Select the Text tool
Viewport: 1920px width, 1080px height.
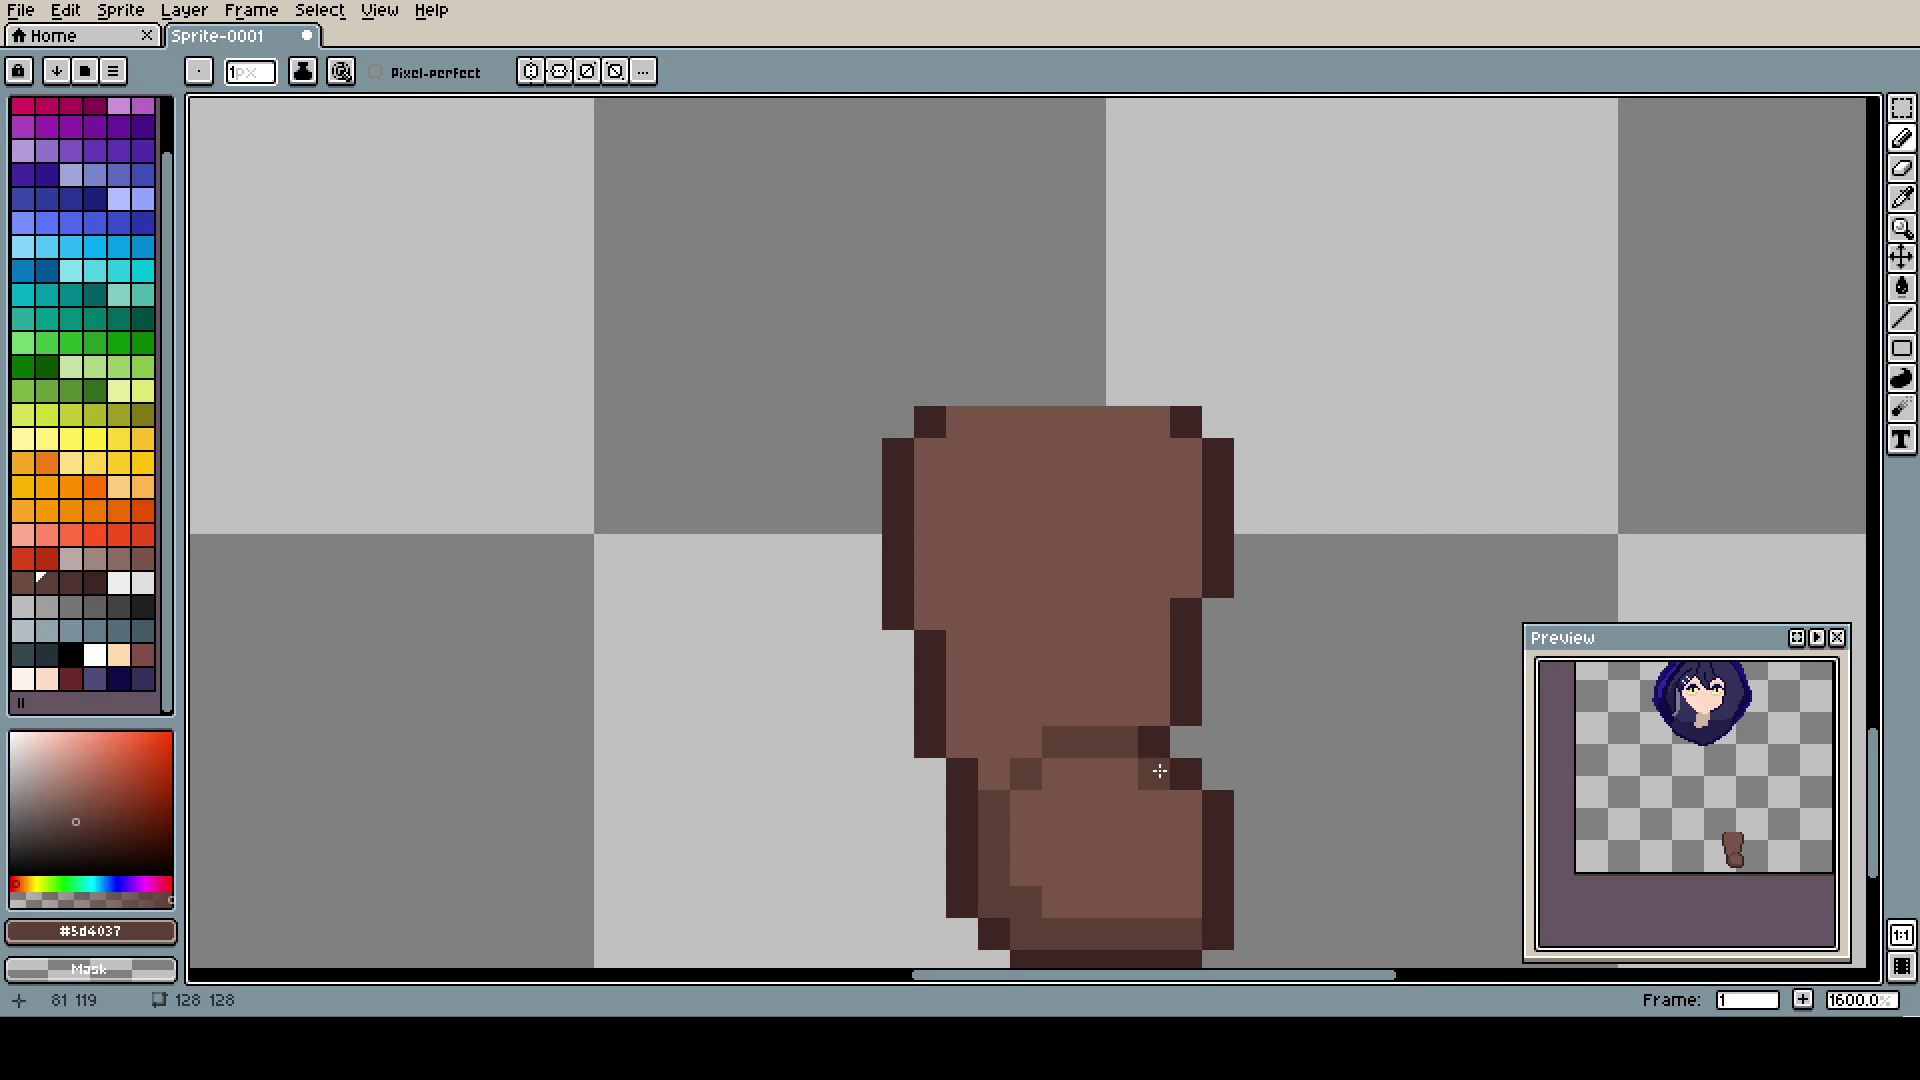coord(1901,440)
